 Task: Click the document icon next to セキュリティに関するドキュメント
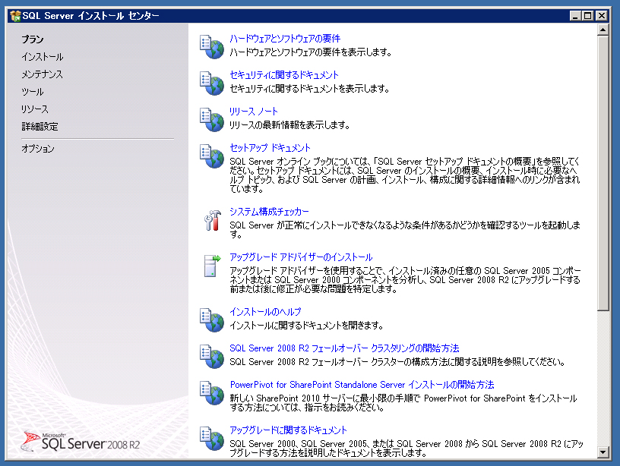tap(212, 83)
